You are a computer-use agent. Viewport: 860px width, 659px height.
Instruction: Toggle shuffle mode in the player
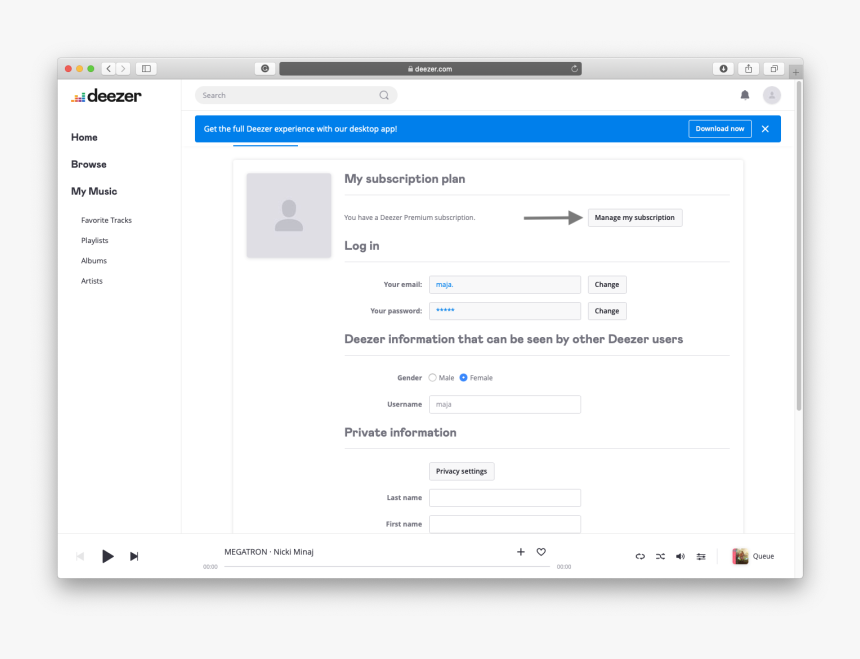(660, 557)
